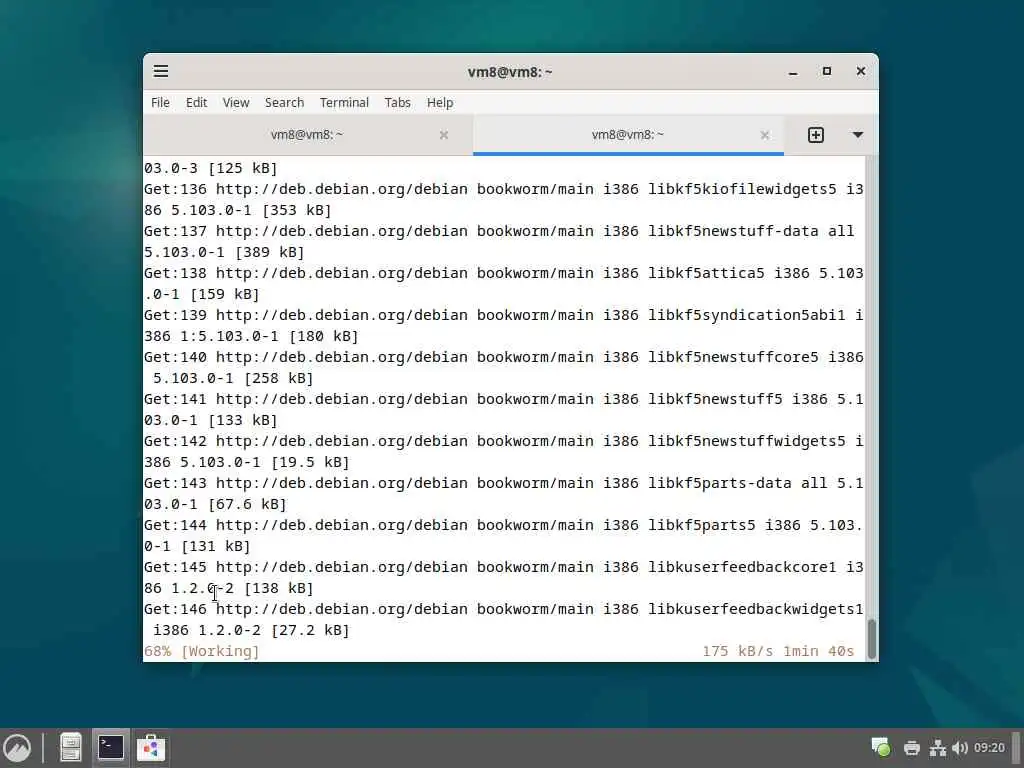The width and height of the screenshot is (1024, 768).
Task: Minimize the terminal window
Action: click(x=793, y=72)
